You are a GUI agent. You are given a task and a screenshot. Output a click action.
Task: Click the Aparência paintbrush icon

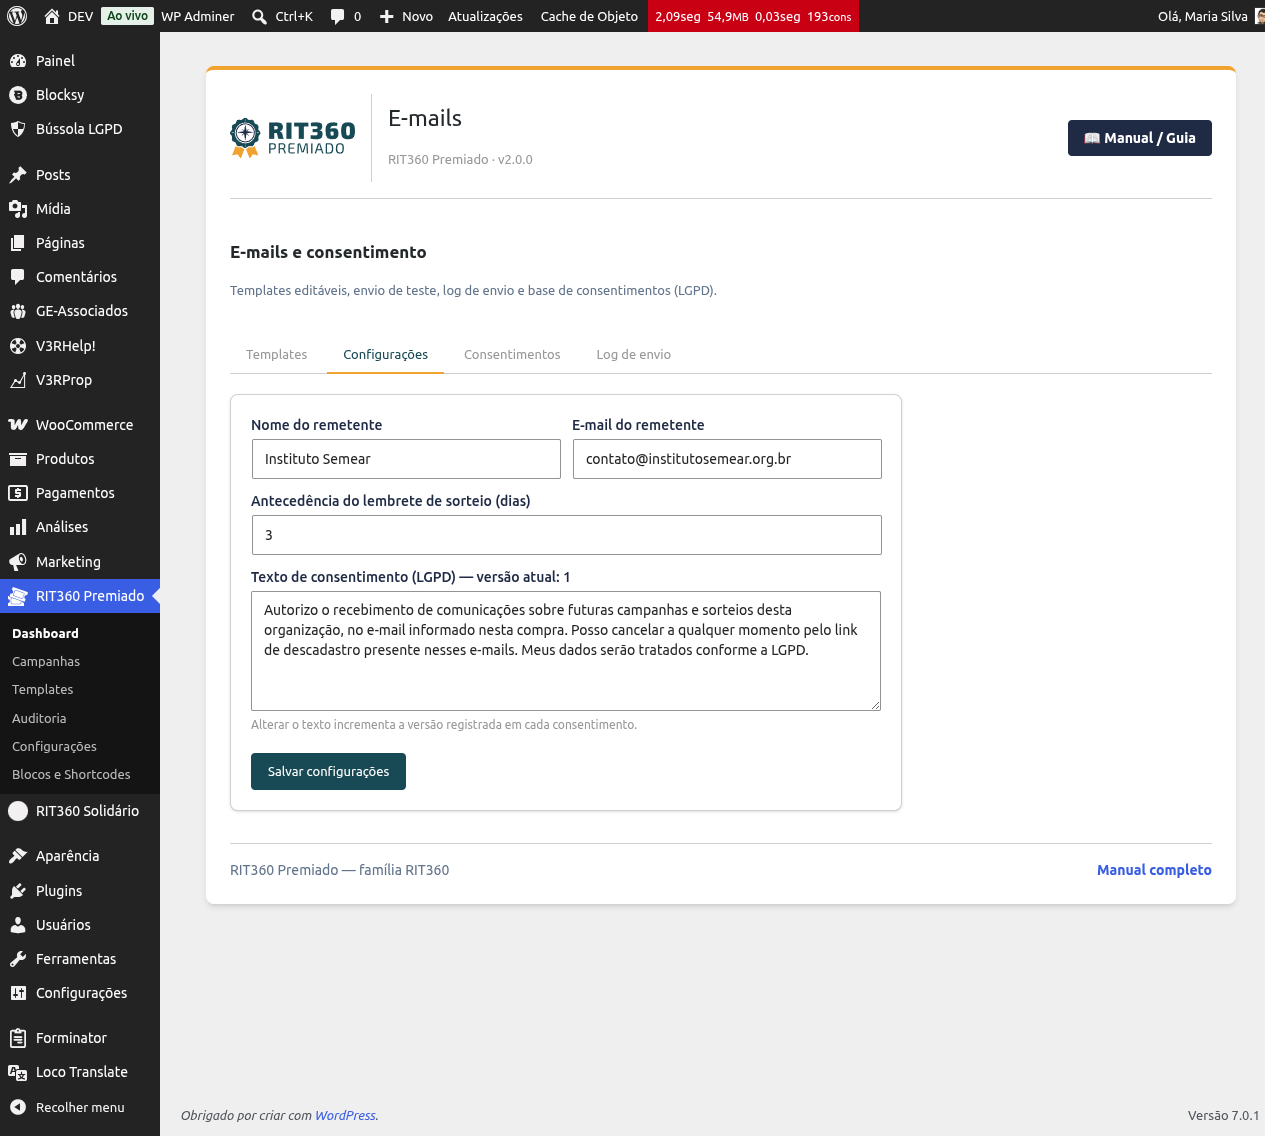pyautogui.click(x=18, y=856)
